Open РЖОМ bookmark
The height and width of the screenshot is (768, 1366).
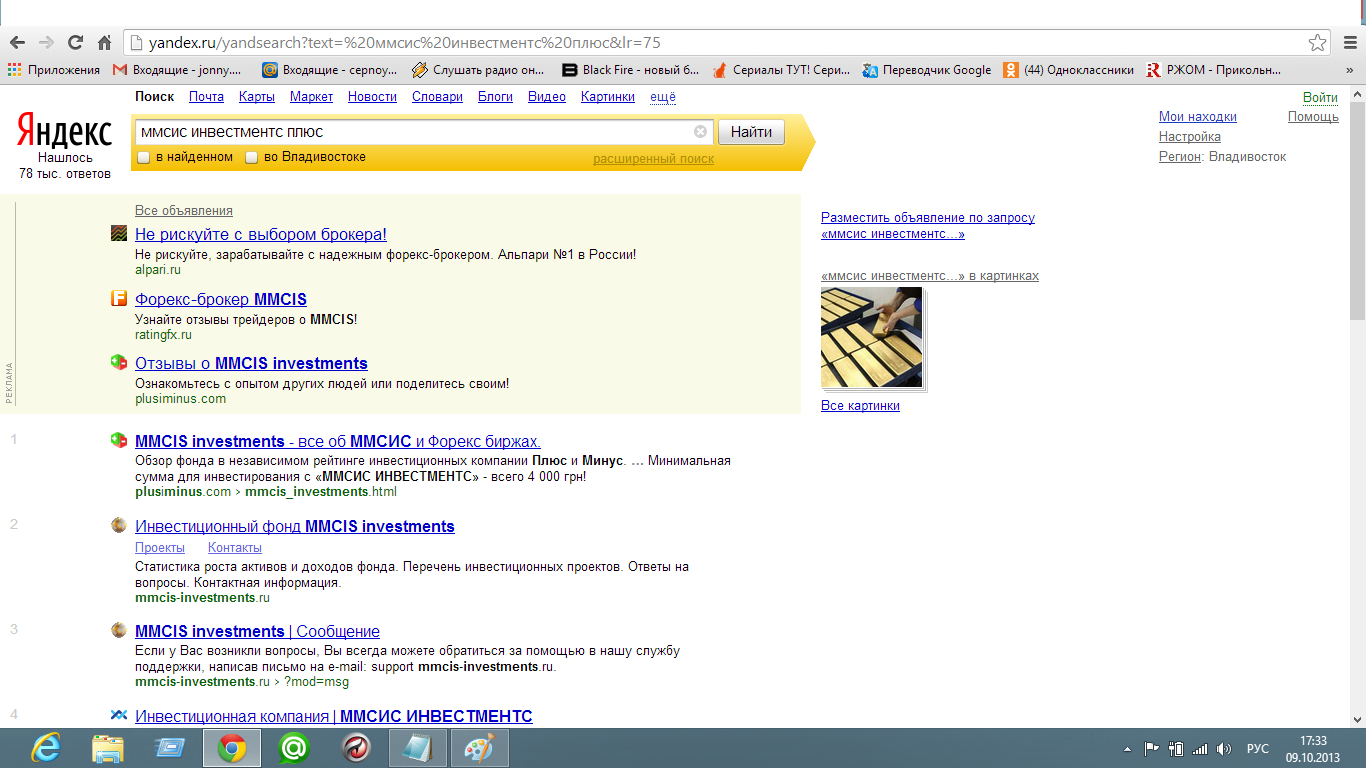pyautogui.click(x=1214, y=70)
